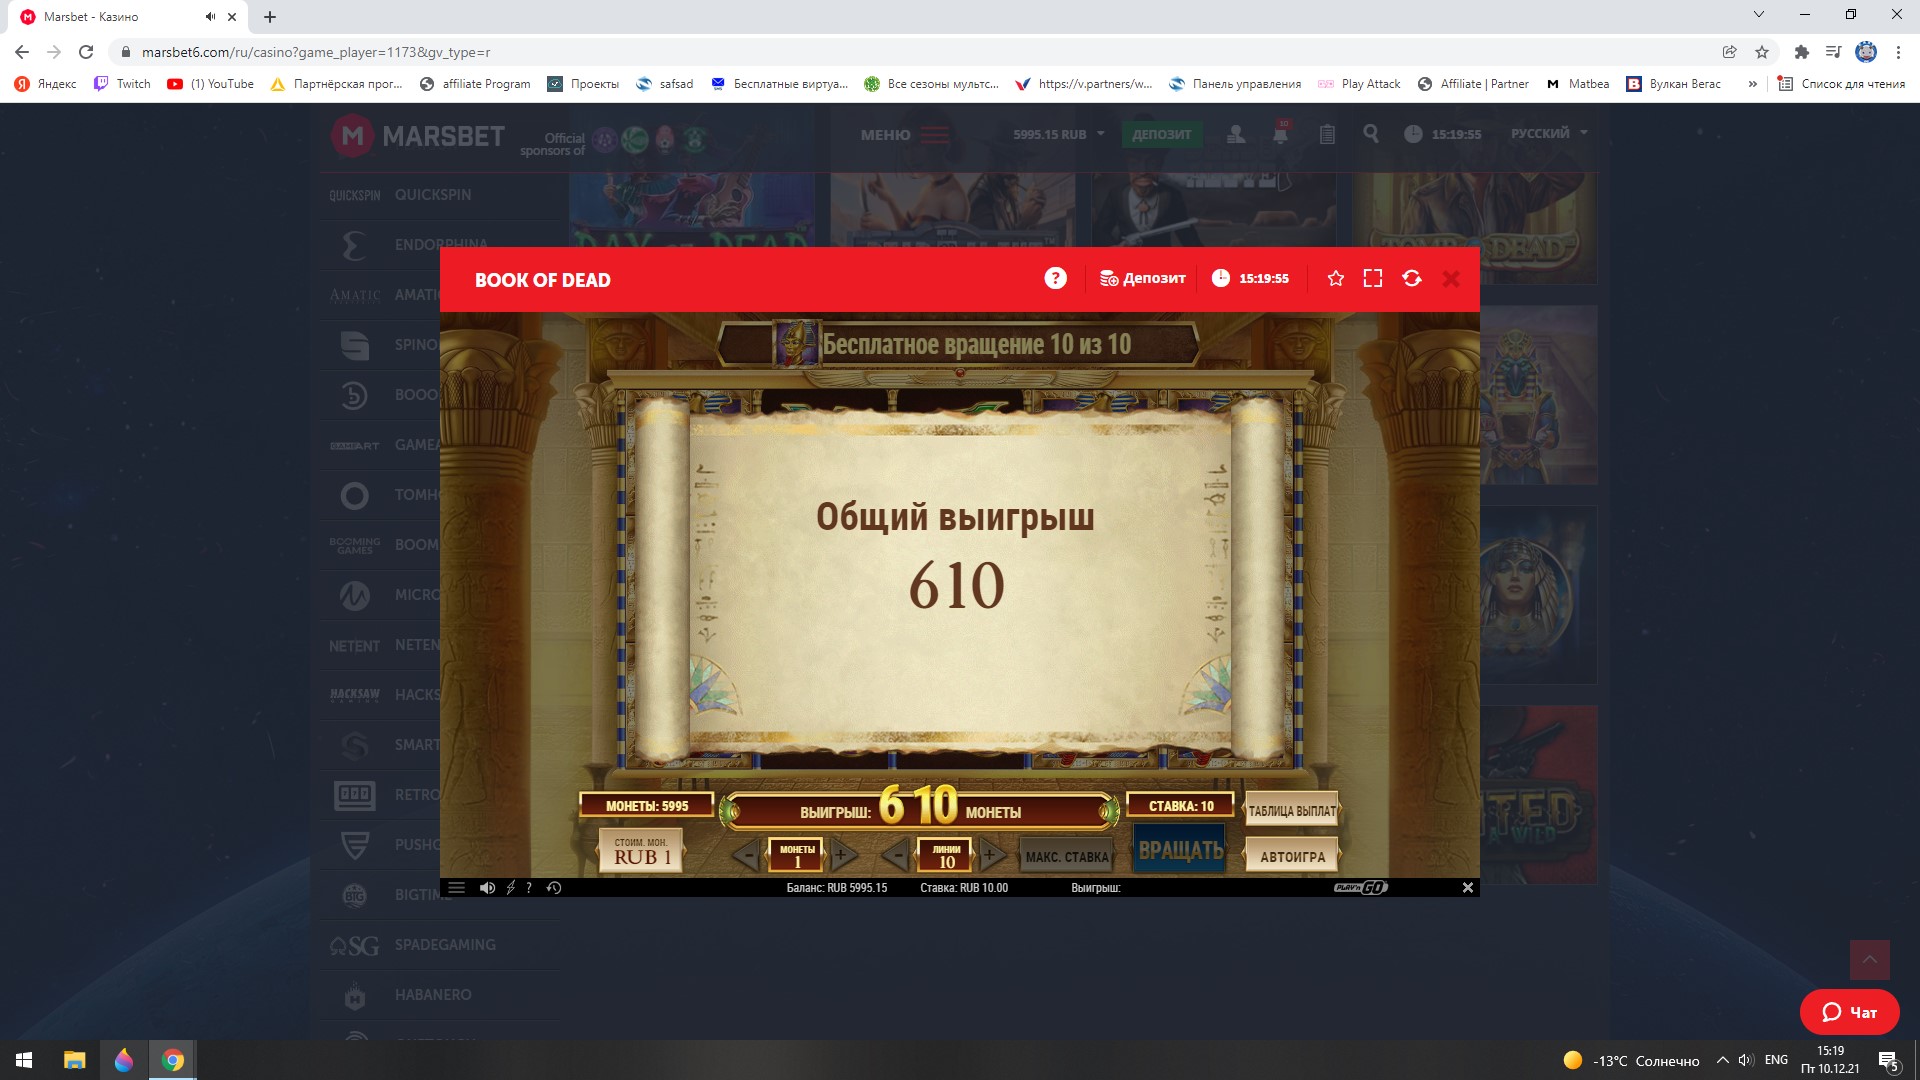Toggle fullscreen mode for the game
The image size is (1920, 1080).
point(1373,279)
